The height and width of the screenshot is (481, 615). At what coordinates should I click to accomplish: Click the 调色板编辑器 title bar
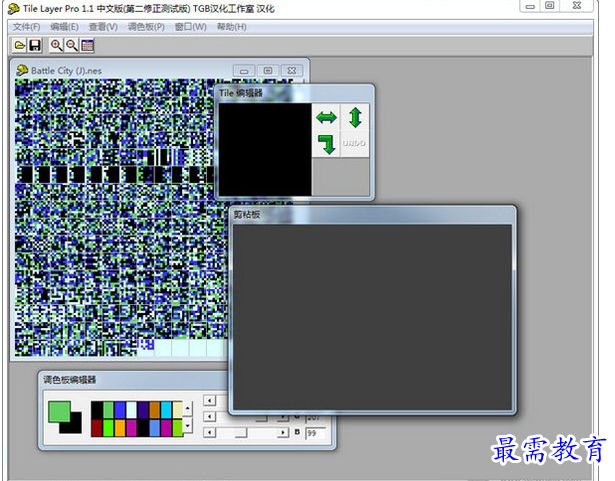[x=133, y=380]
